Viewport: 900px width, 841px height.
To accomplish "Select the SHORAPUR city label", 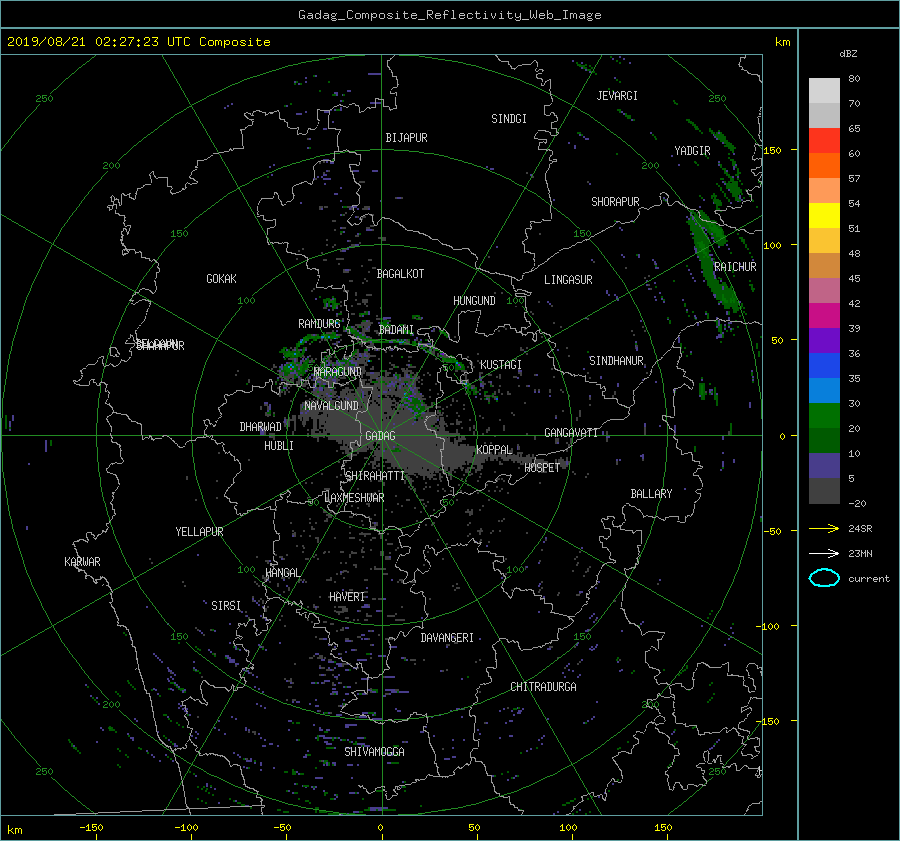I will pyautogui.click(x=615, y=202).
